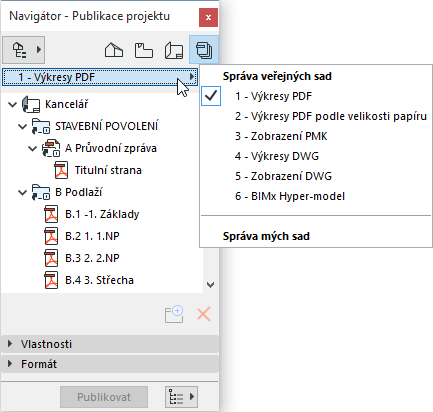
Task: Choose Správa veřejných sad menu entry
Action: point(277,76)
